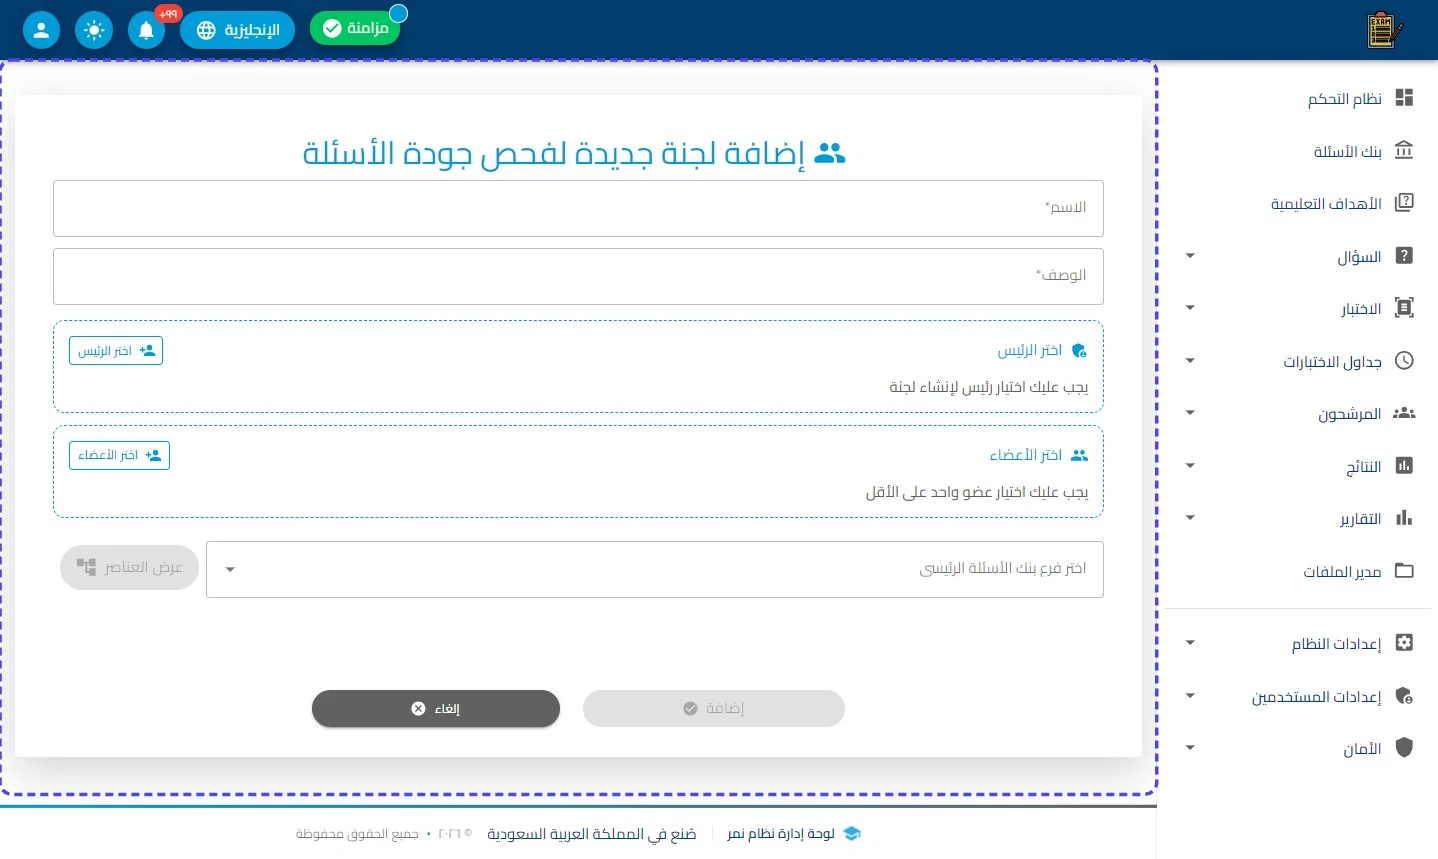Click group icon beside form title
Image resolution: width=1438 pixels, height=859 pixels.
coord(830,153)
